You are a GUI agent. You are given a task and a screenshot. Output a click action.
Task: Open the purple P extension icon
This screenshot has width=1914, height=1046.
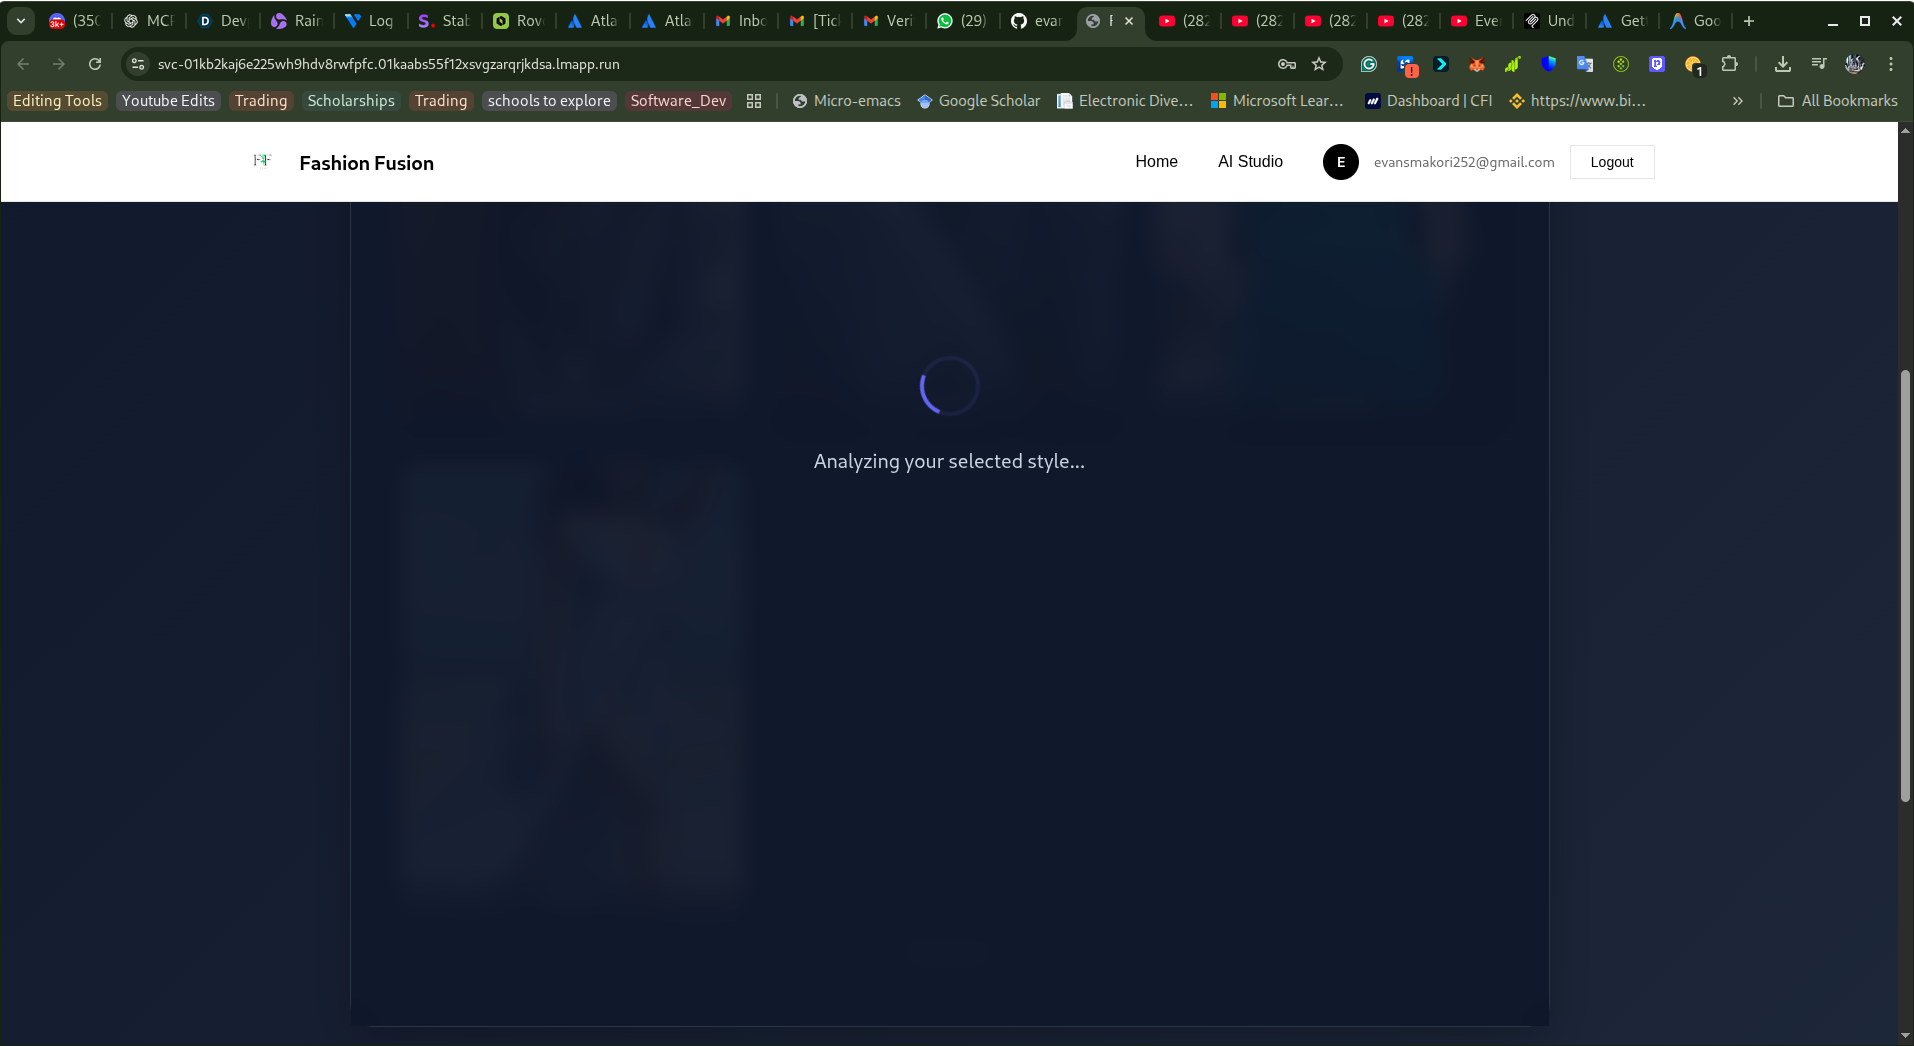click(1657, 64)
